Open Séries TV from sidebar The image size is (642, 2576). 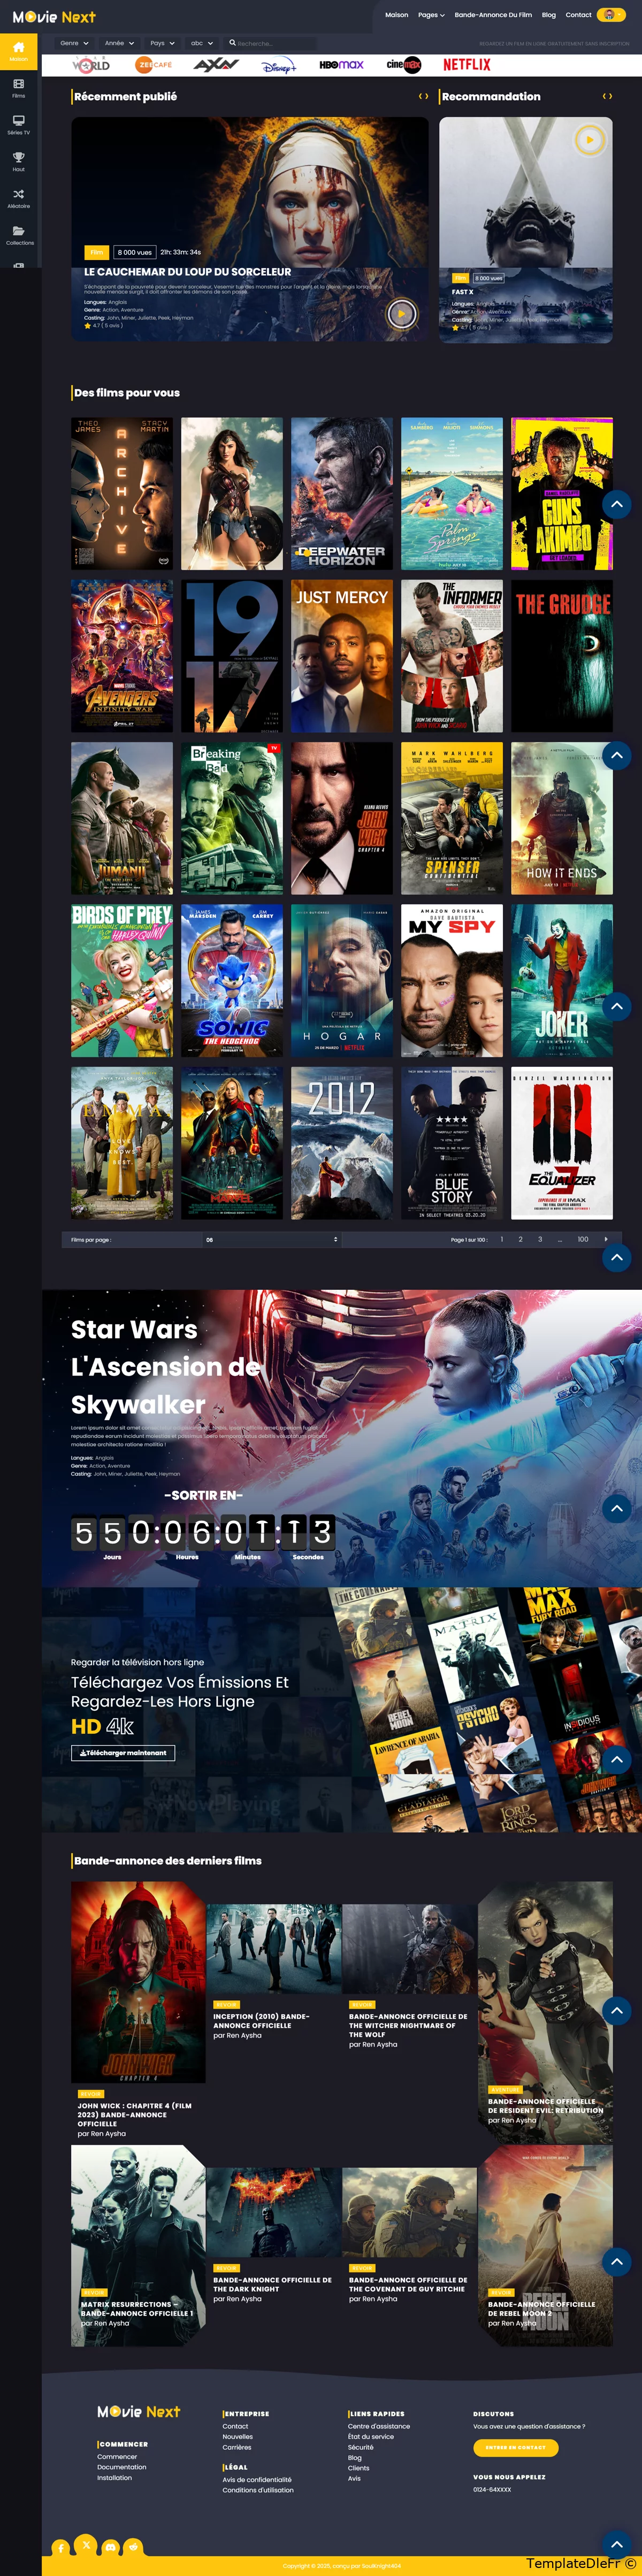18,125
